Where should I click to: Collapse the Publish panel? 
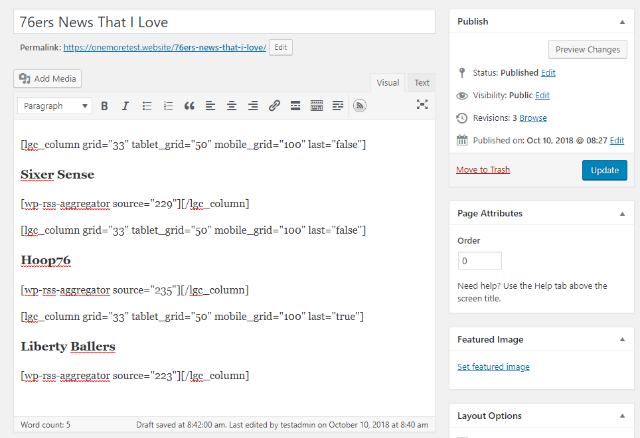point(622,22)
